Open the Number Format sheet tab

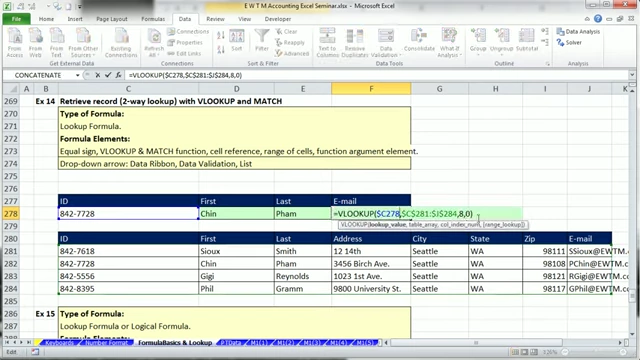pyautogui.click(x=107, y=343)
